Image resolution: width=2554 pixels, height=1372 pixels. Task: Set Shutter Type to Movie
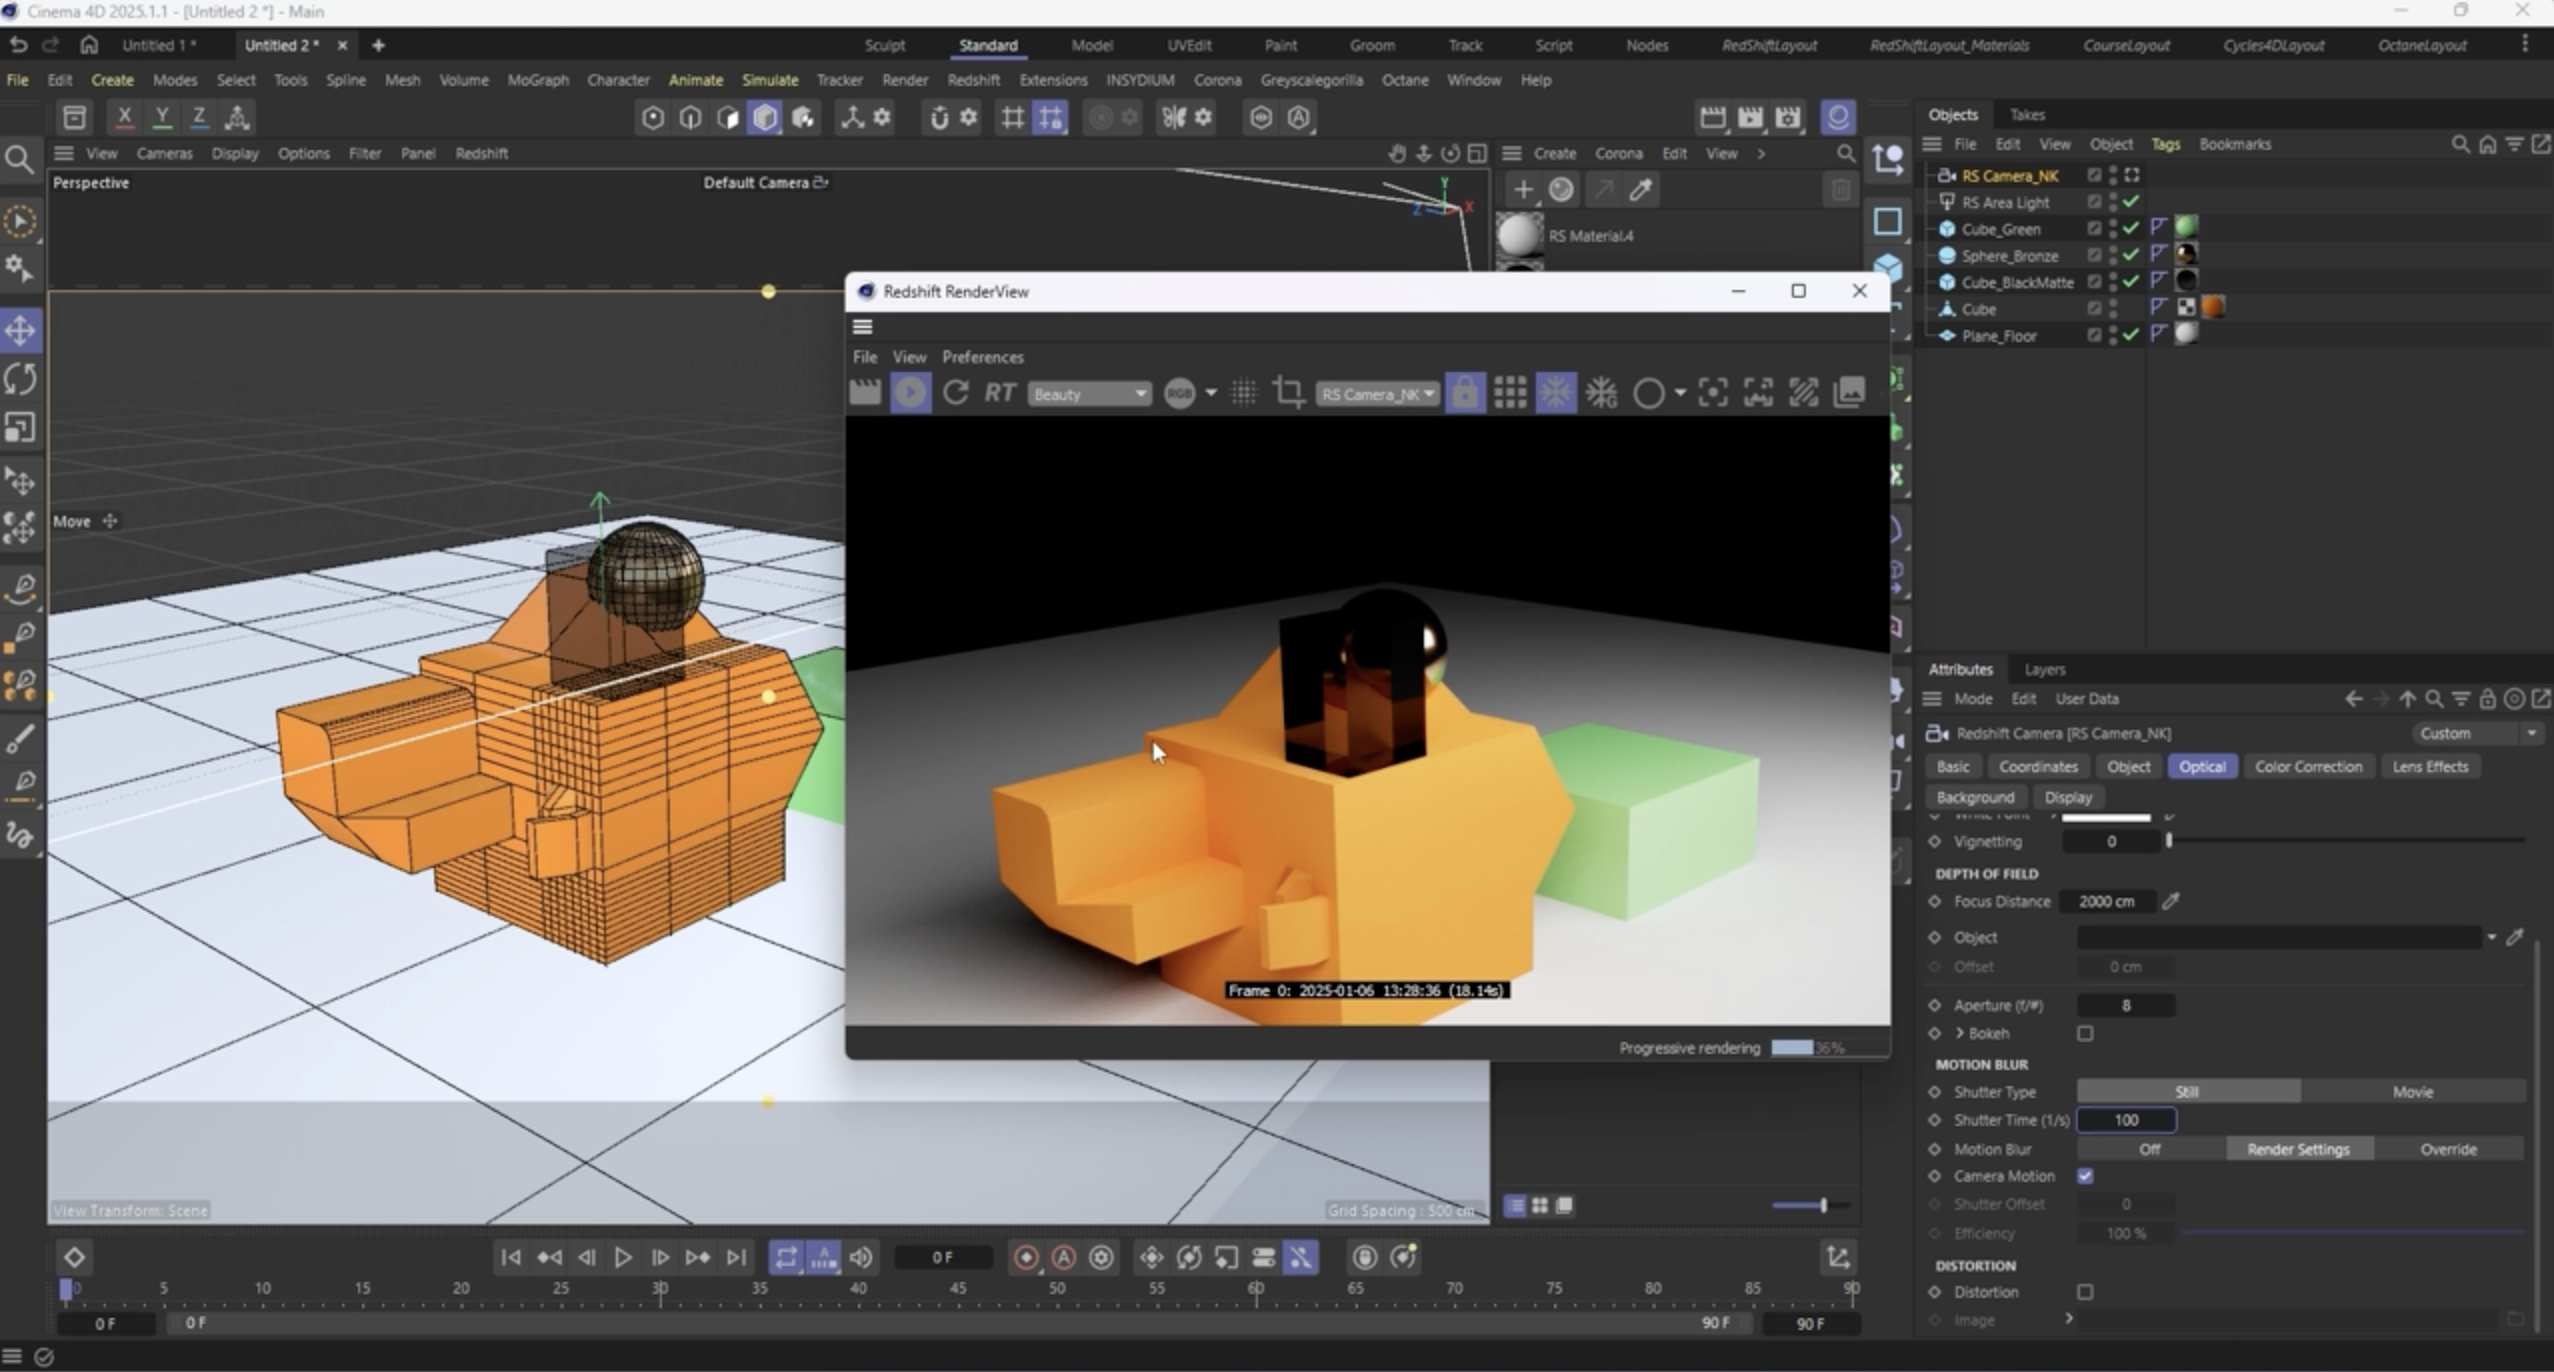[2412, 1092]
